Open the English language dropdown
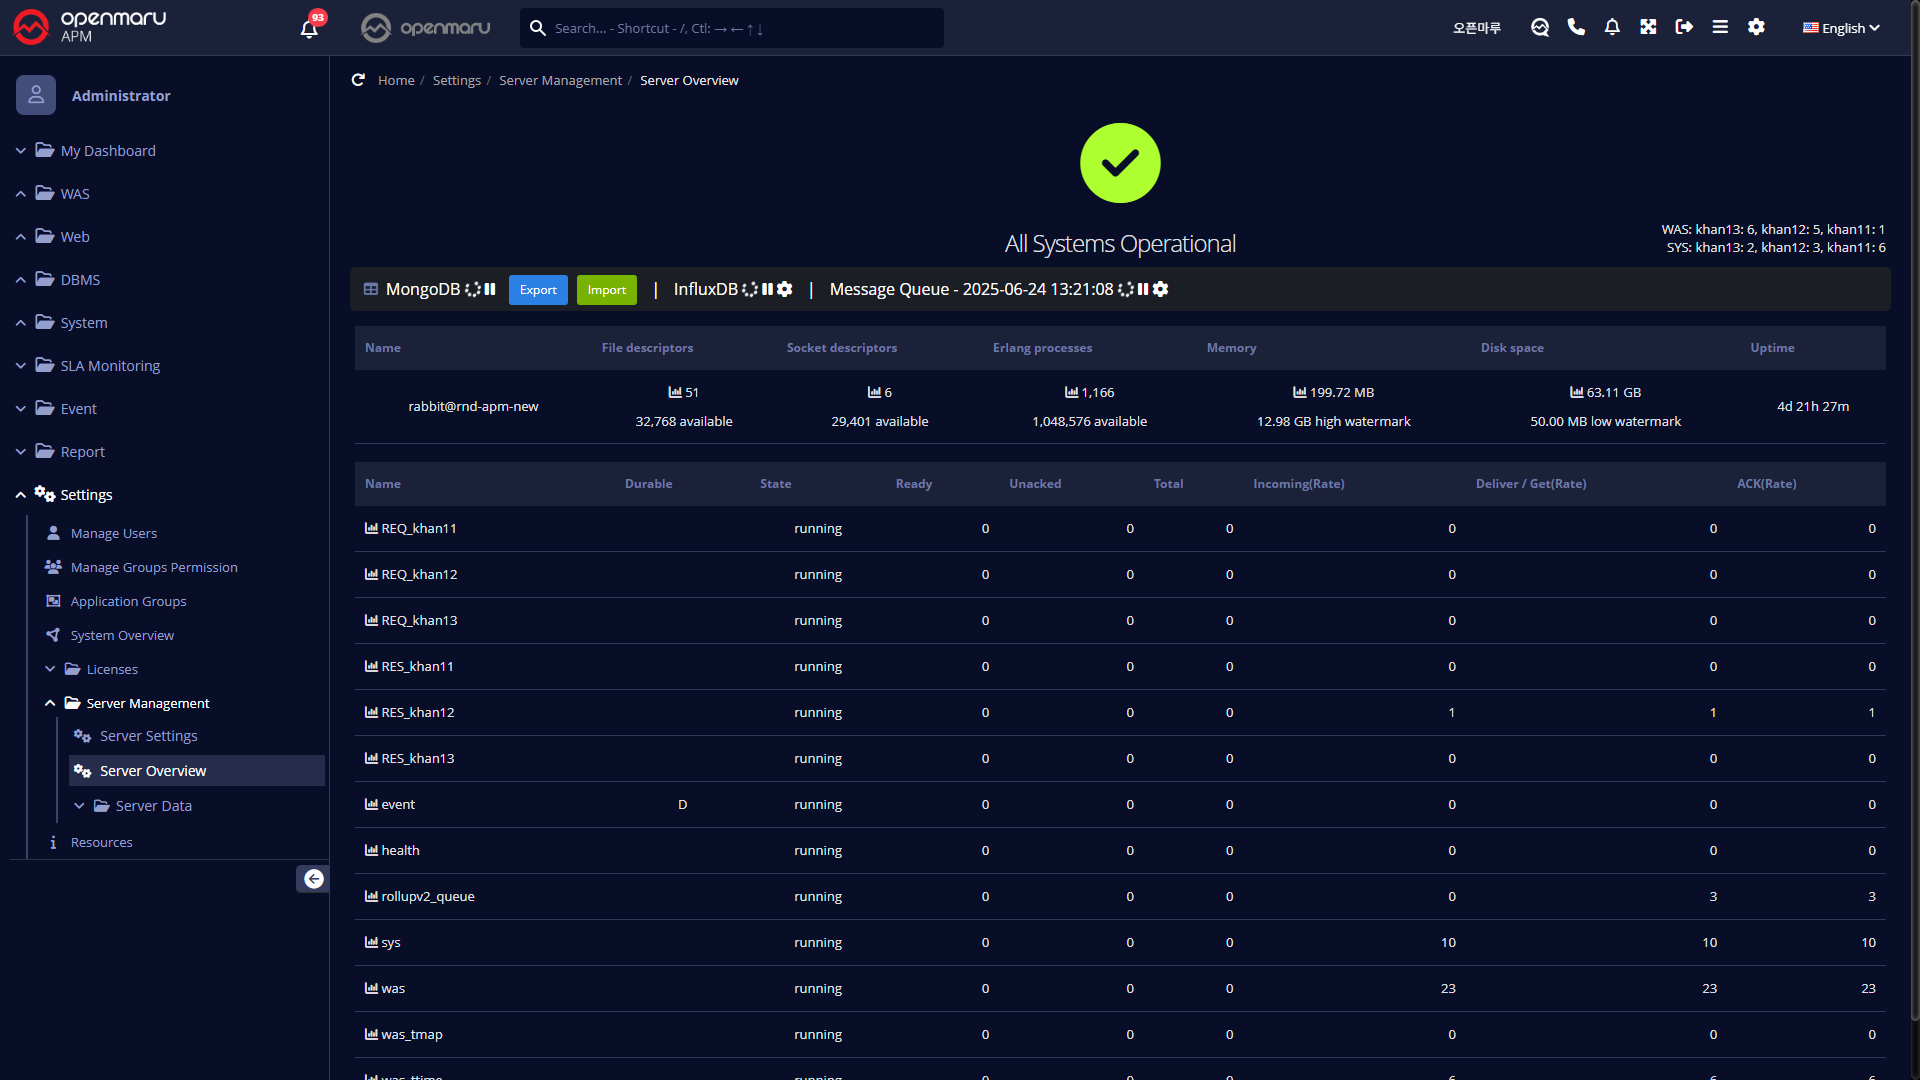This screenshot has height=1080, width=1920. [x=1841, y=28]
